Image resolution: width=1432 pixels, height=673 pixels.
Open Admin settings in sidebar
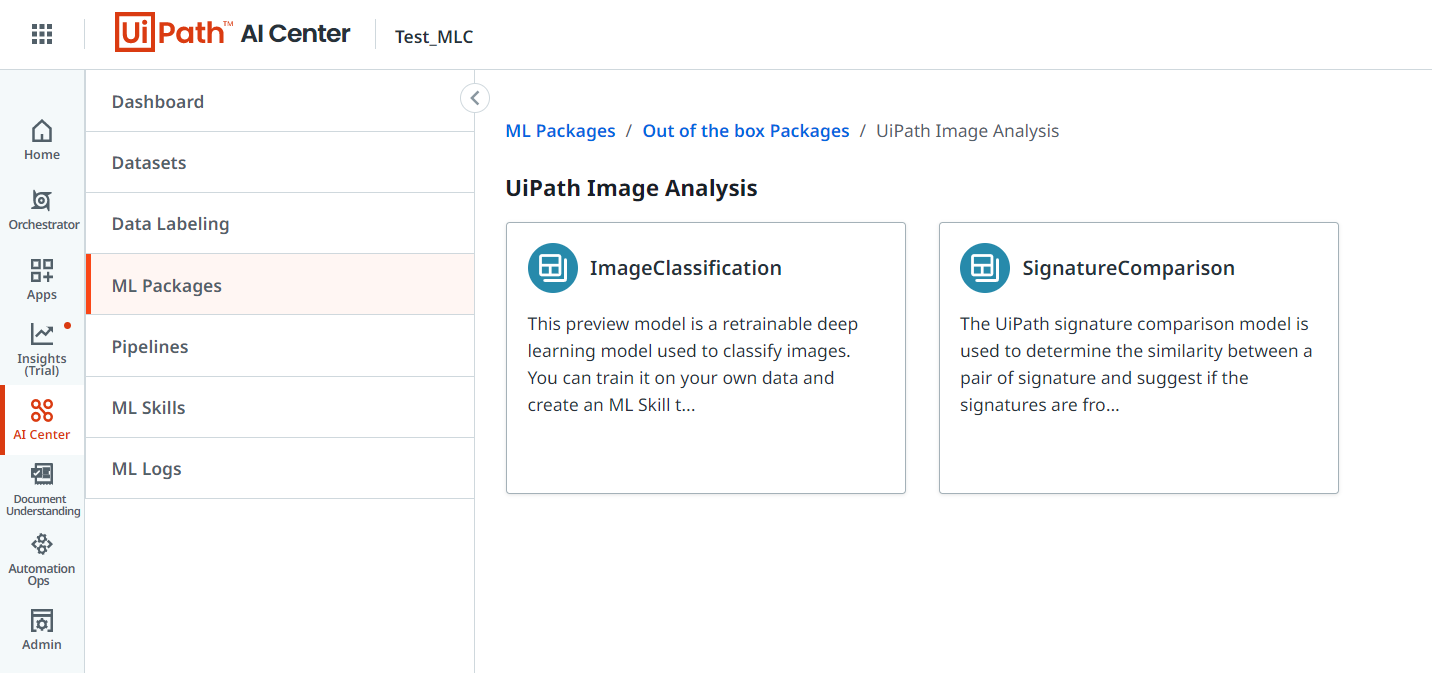pyautogui.click(x=42, y=630)
